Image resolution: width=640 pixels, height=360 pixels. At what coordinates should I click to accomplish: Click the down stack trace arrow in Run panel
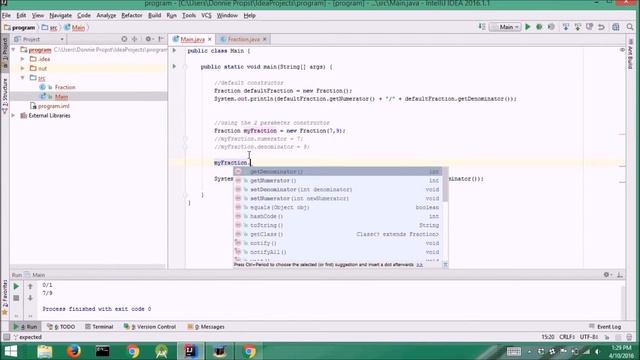pyautogui.click(x=30, y=298)
